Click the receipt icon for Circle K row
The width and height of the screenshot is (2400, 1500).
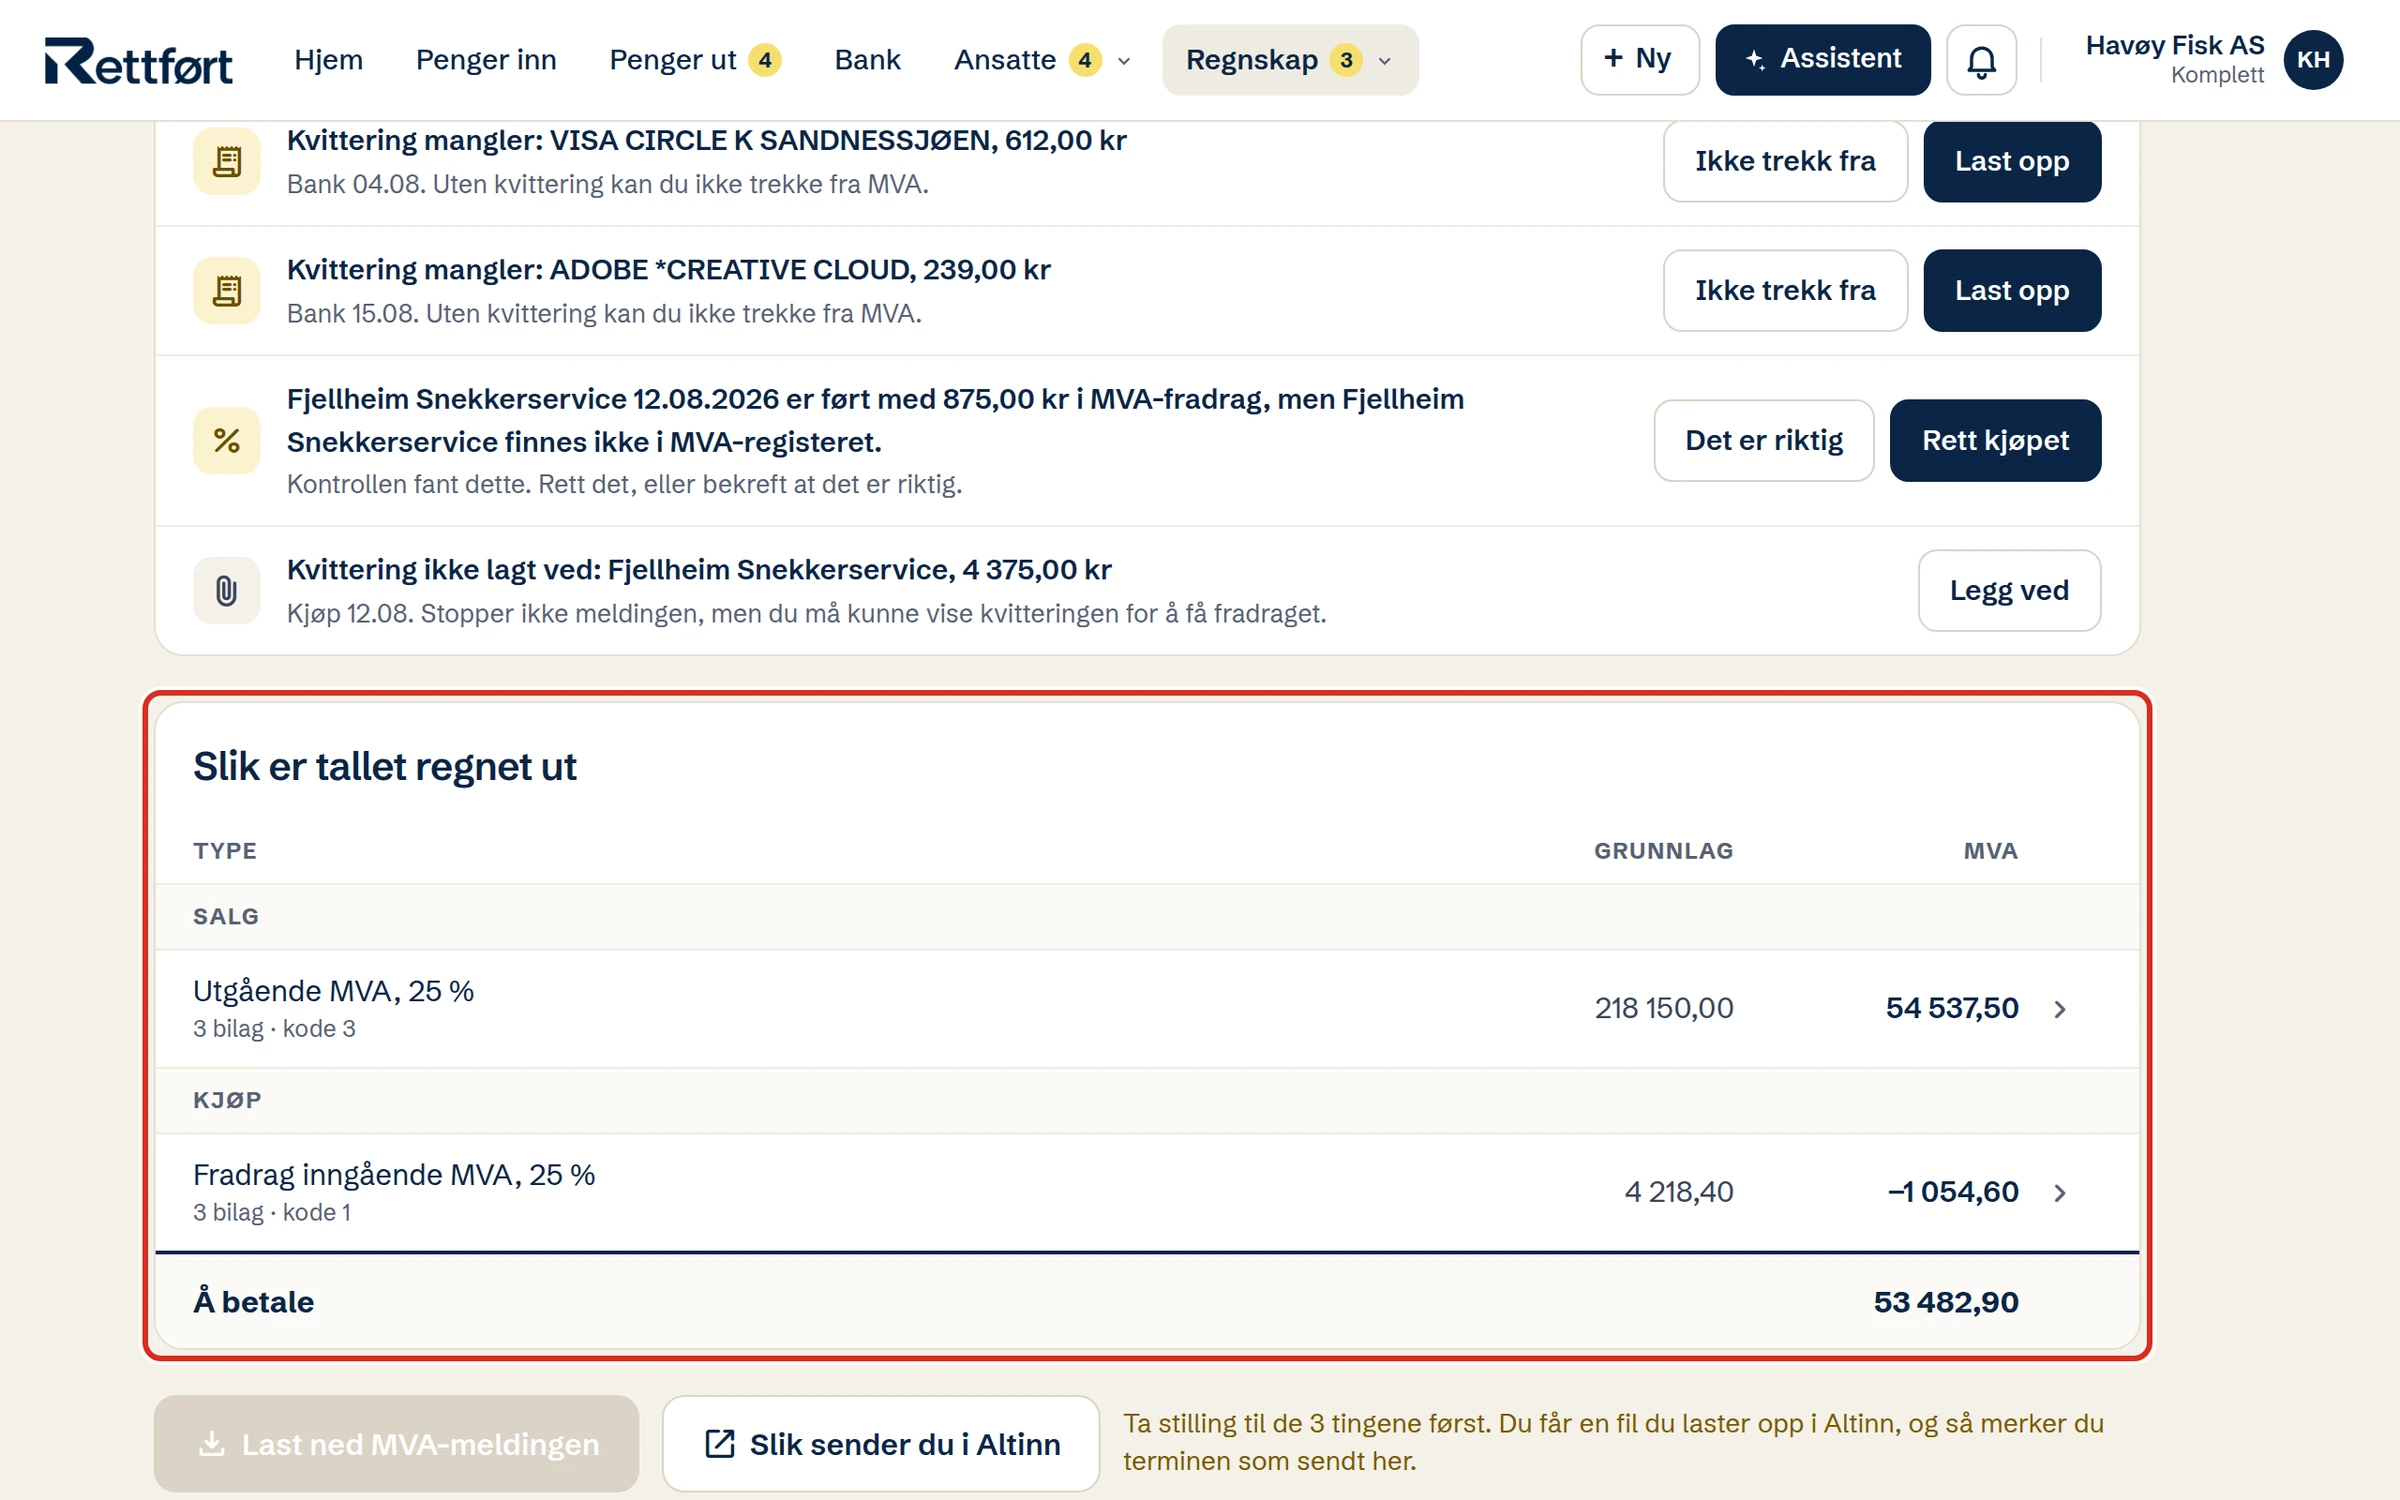point(227,161)
